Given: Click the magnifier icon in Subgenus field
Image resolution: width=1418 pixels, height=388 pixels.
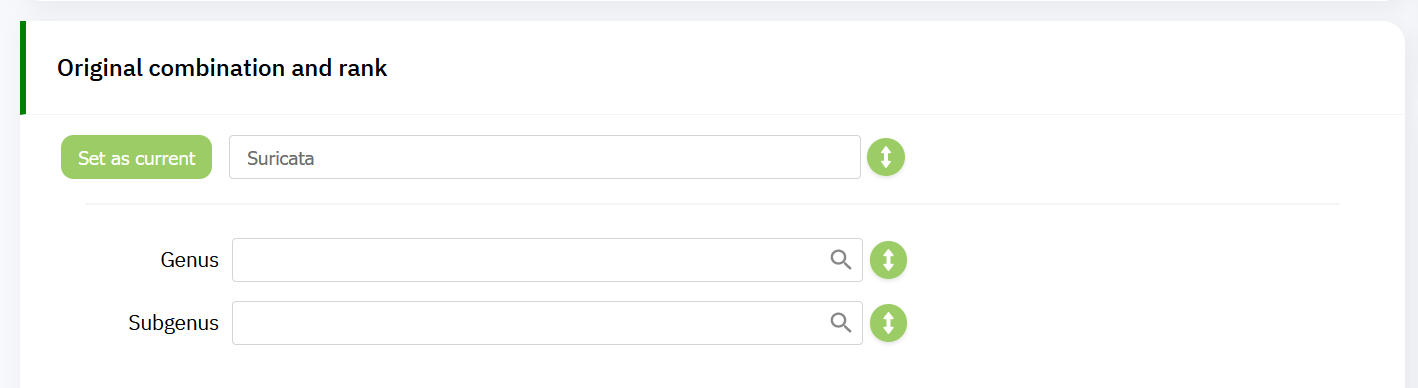Looking at the screenshot, I should [x=841, y=323].
